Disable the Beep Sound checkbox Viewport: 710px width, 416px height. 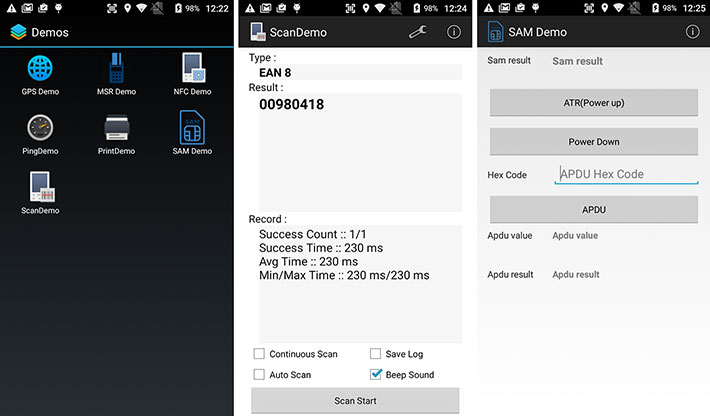coord(376,375)
